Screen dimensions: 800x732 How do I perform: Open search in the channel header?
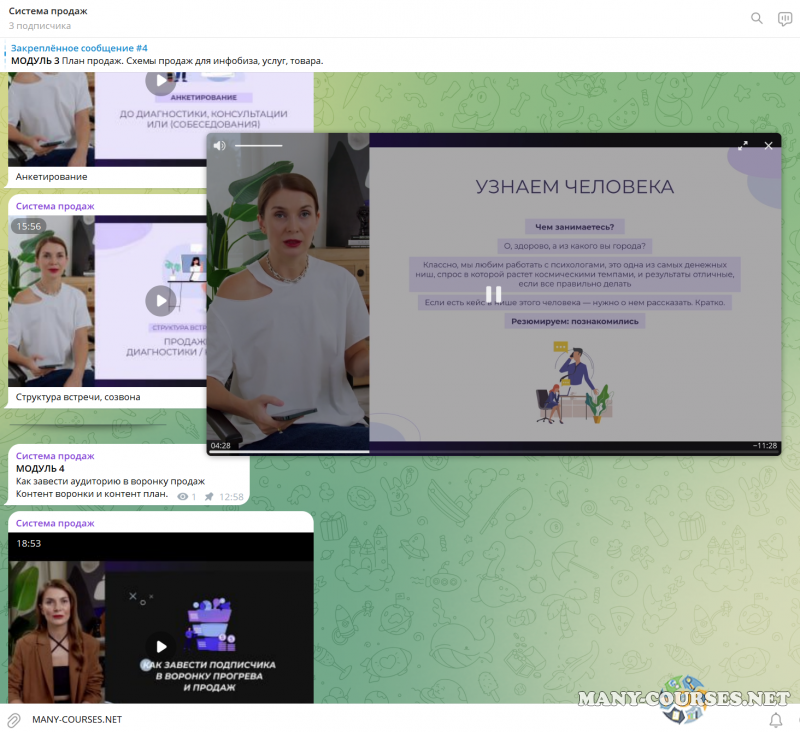click(x=757, y=18)
